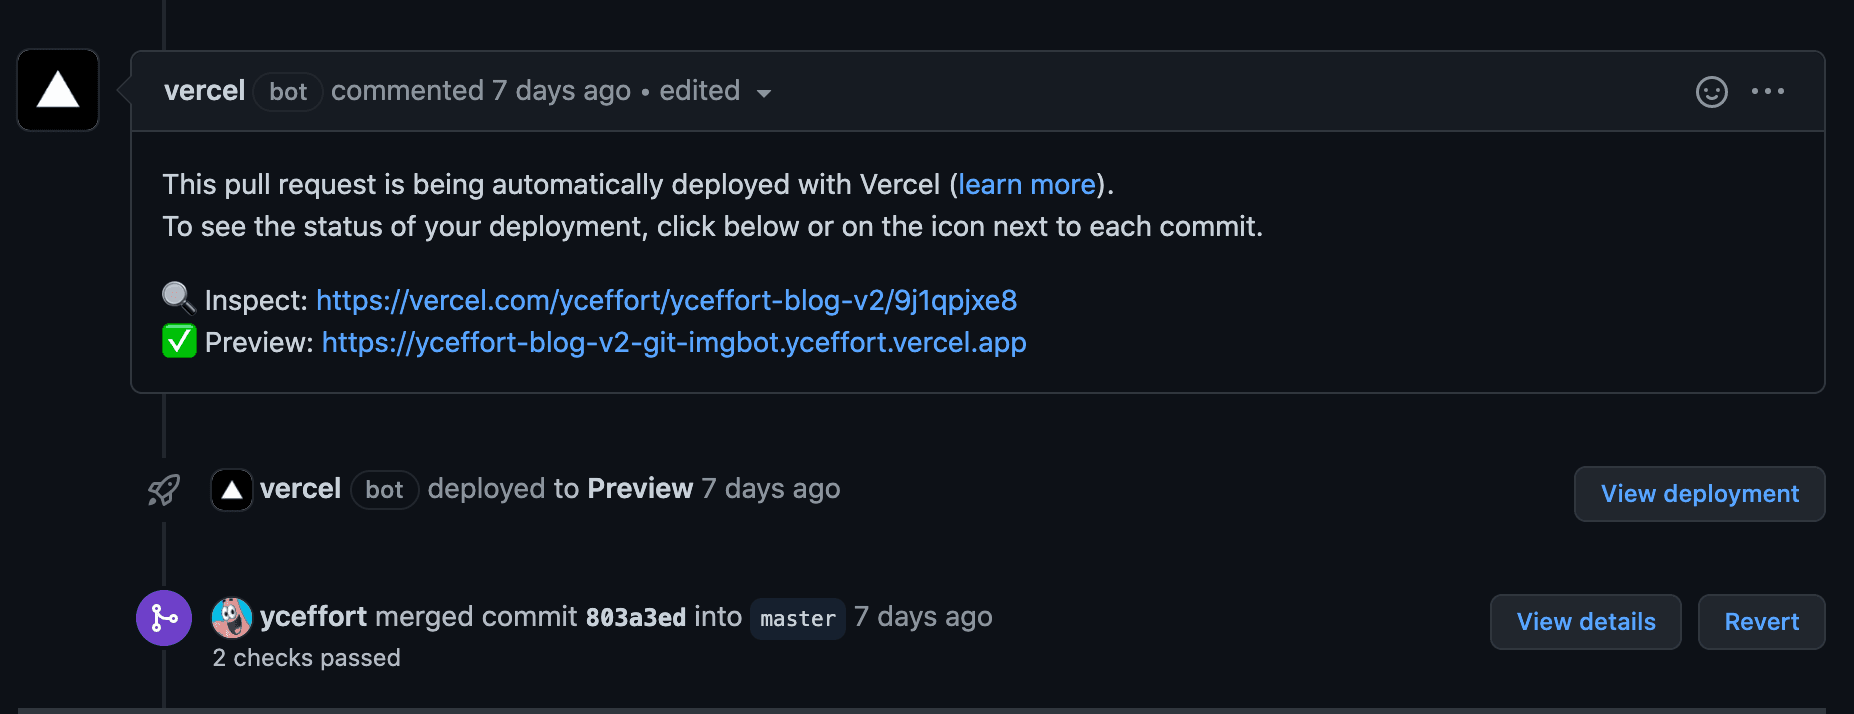
Task: Click the vercel author name in comment header
Action: pos(204,91)
